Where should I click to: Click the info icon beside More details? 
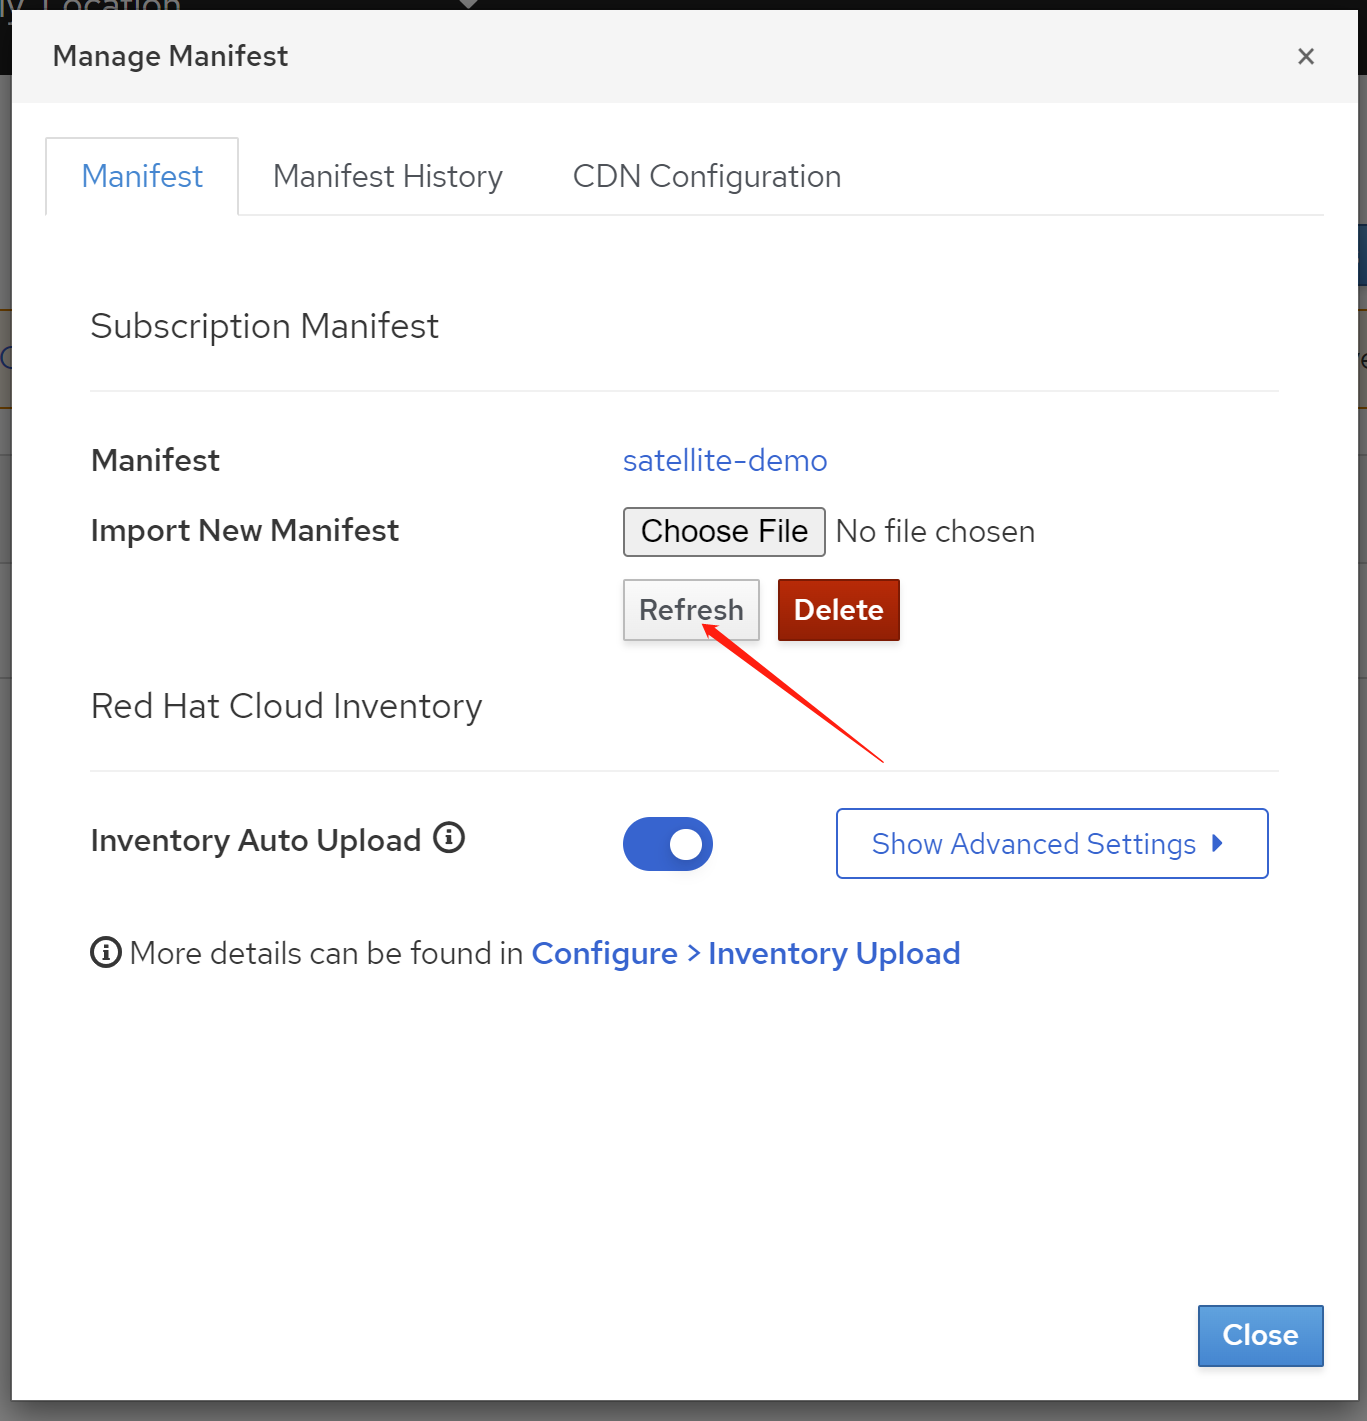pos(106,953)
